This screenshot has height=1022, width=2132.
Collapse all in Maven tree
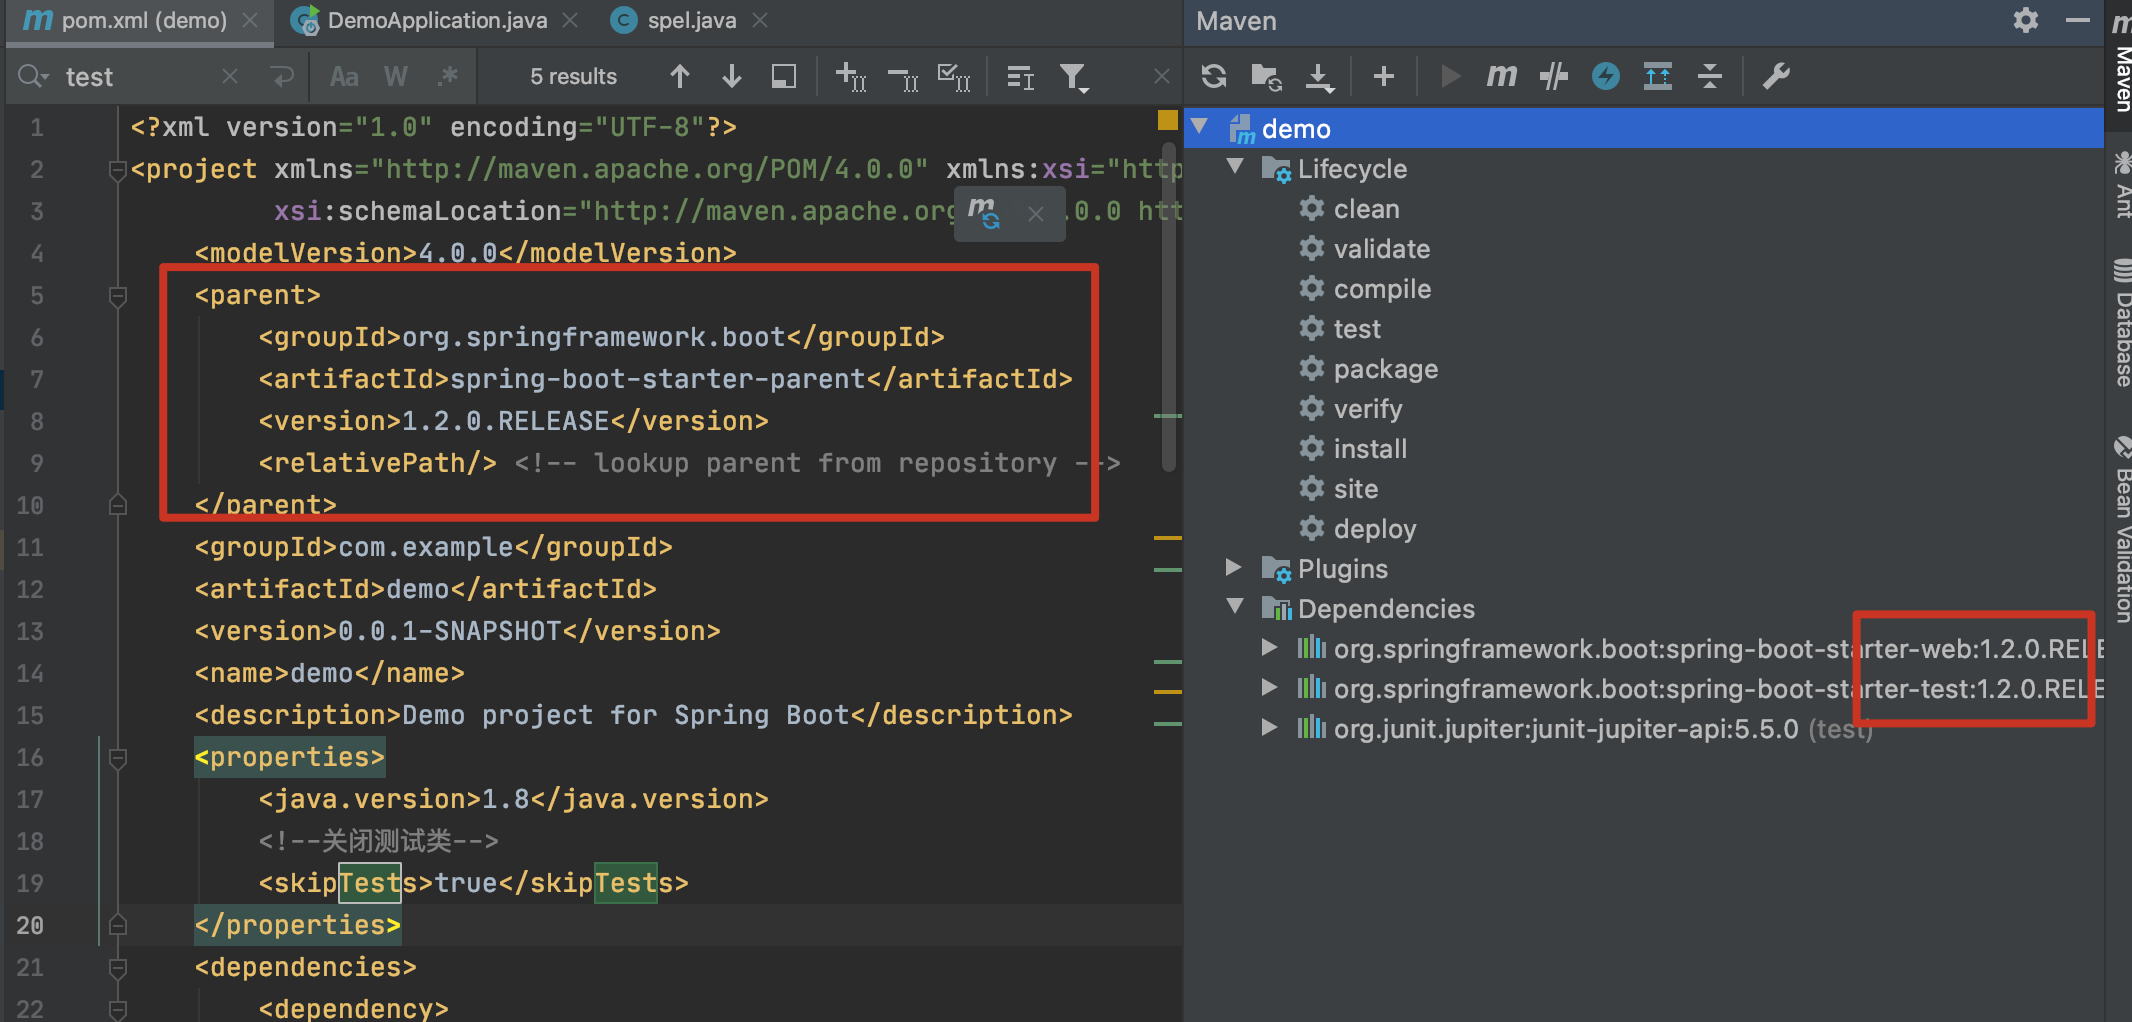1710,76
